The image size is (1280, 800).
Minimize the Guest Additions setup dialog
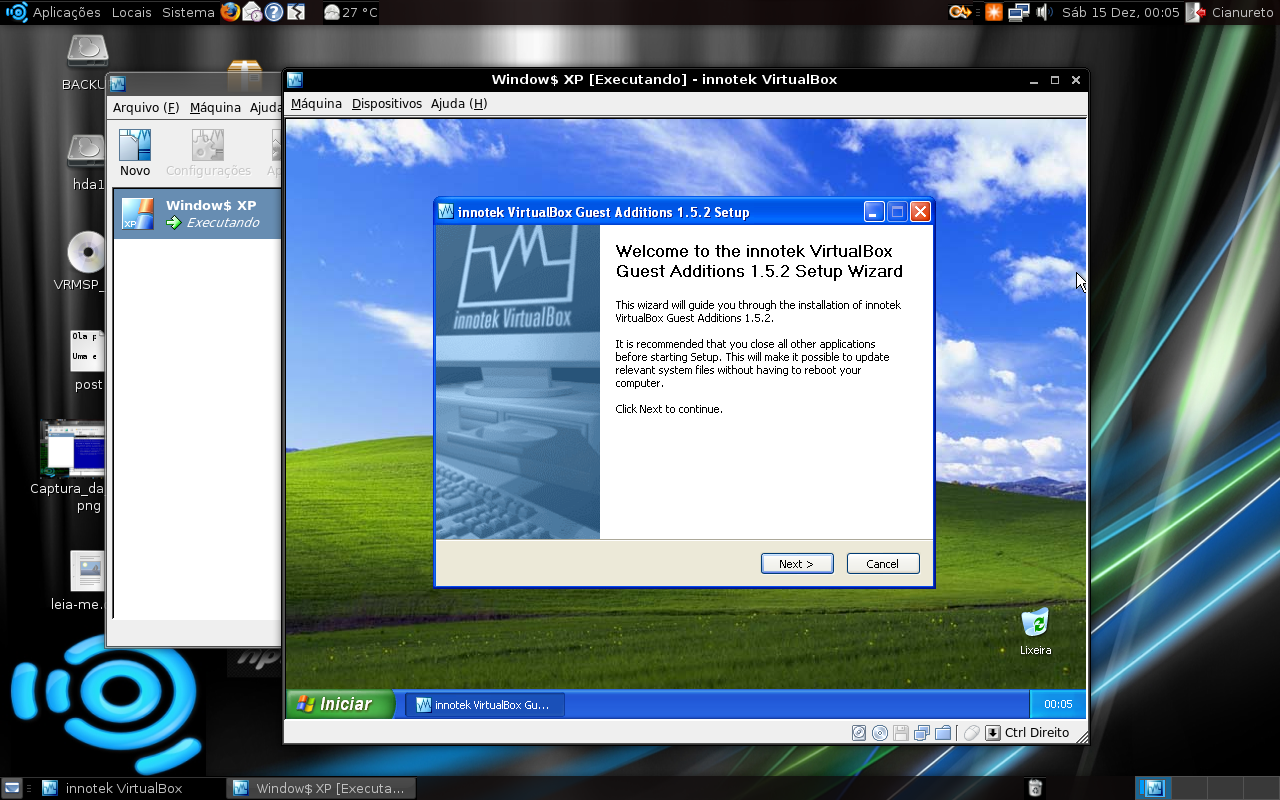(x=875, y=211)
